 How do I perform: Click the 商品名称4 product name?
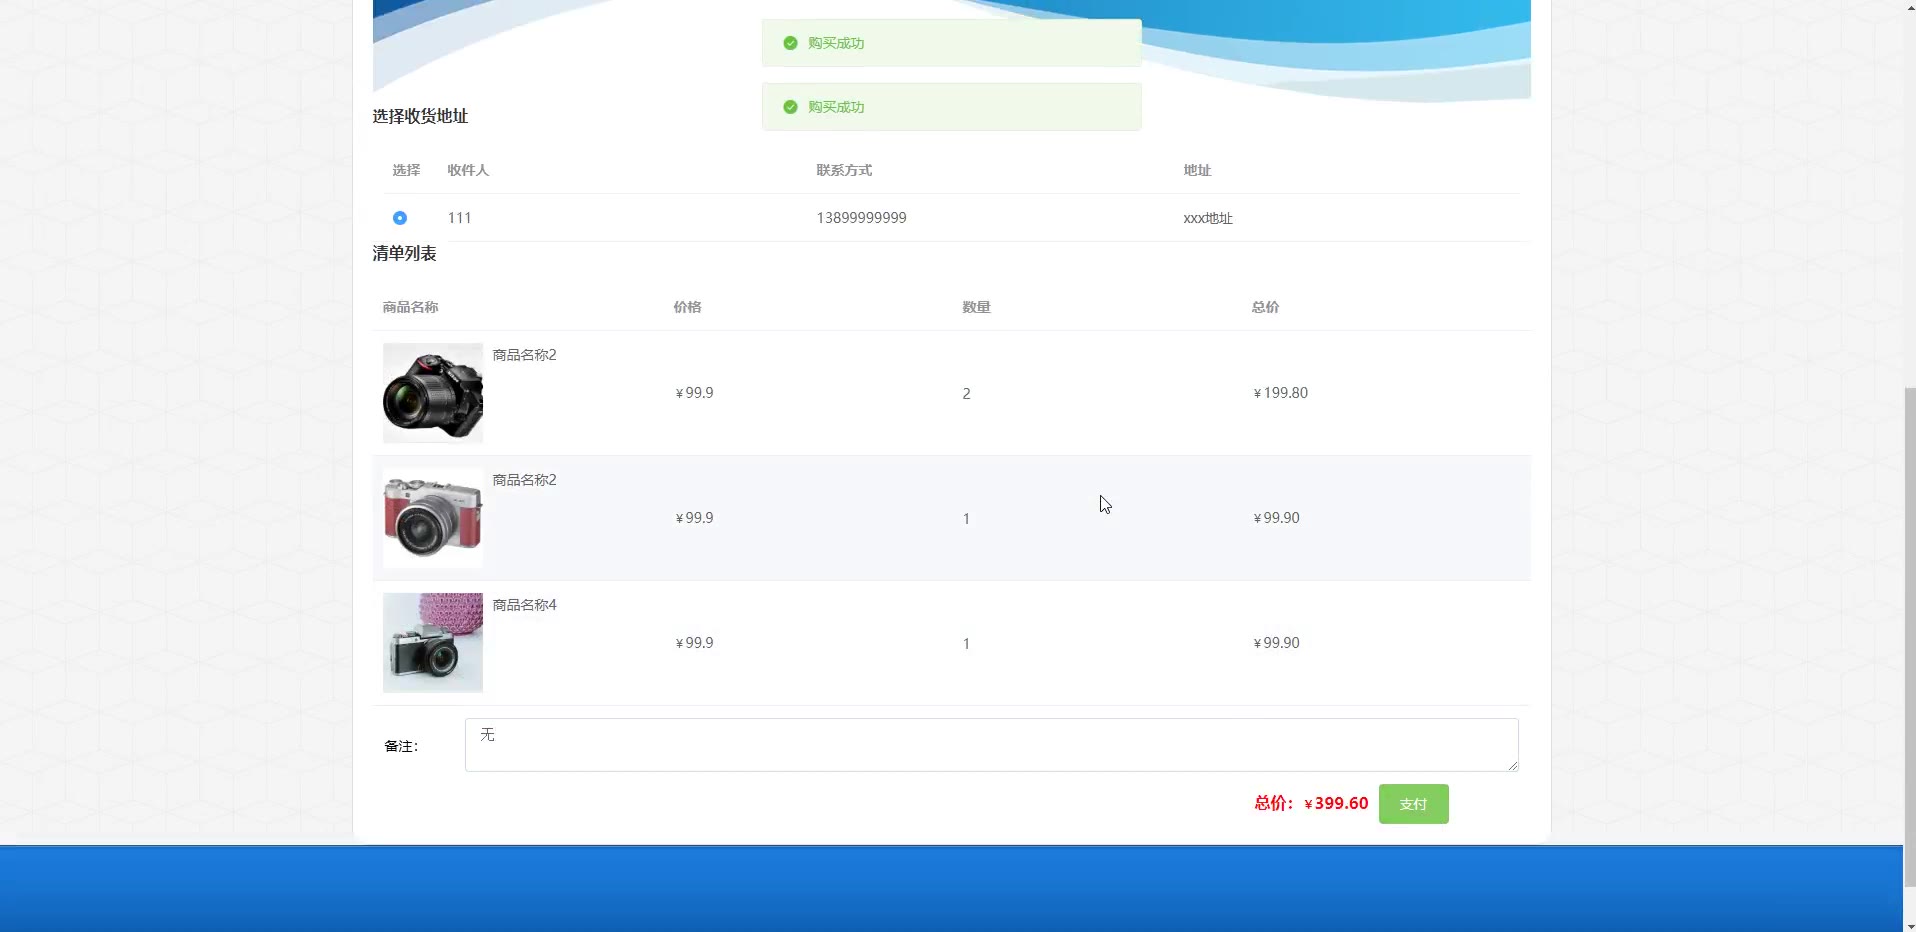[x=524, y=605]
